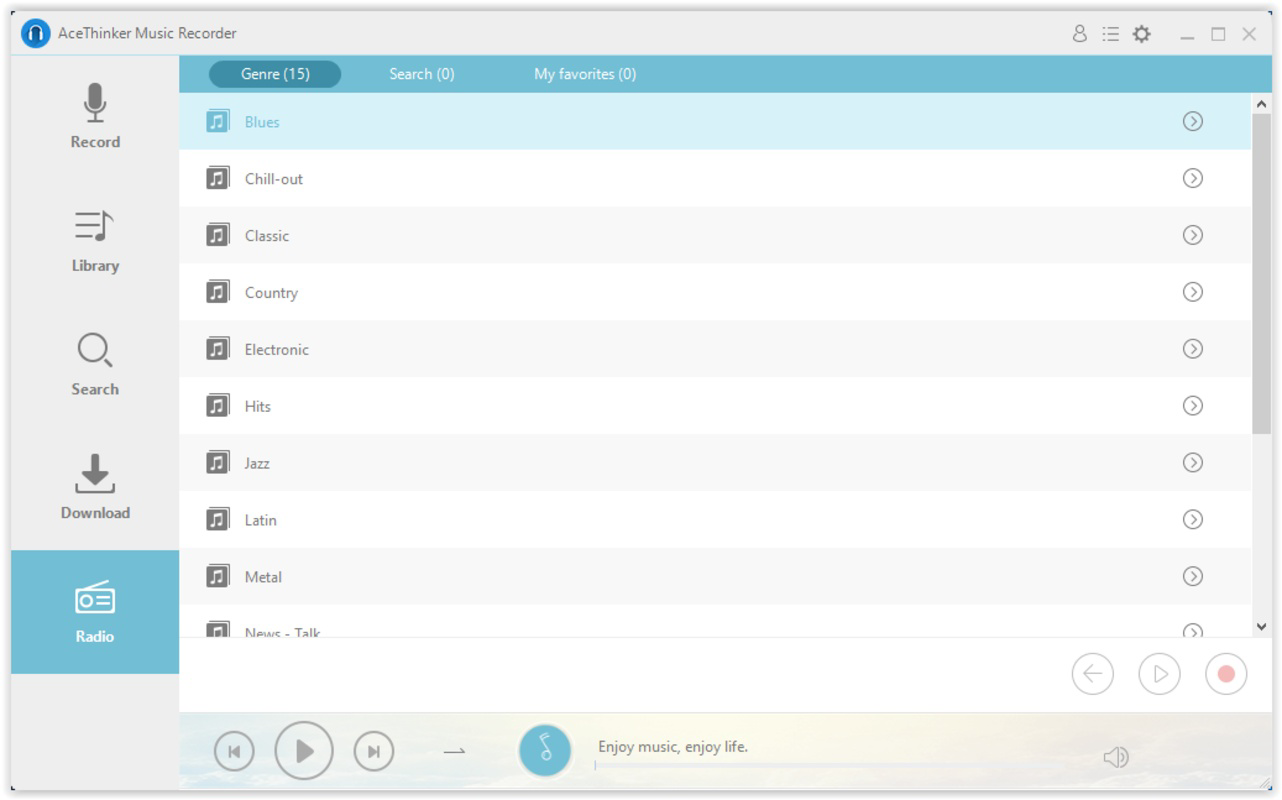1282x800 pixels.
Task: Select the Blues genre label
Action: point(262,121)
